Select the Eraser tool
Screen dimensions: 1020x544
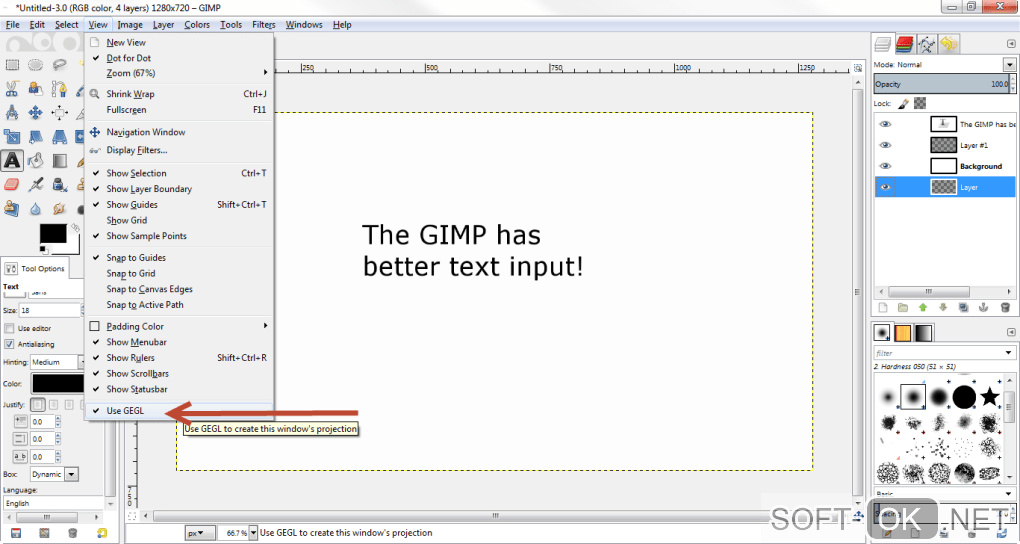tap(12, 184)
